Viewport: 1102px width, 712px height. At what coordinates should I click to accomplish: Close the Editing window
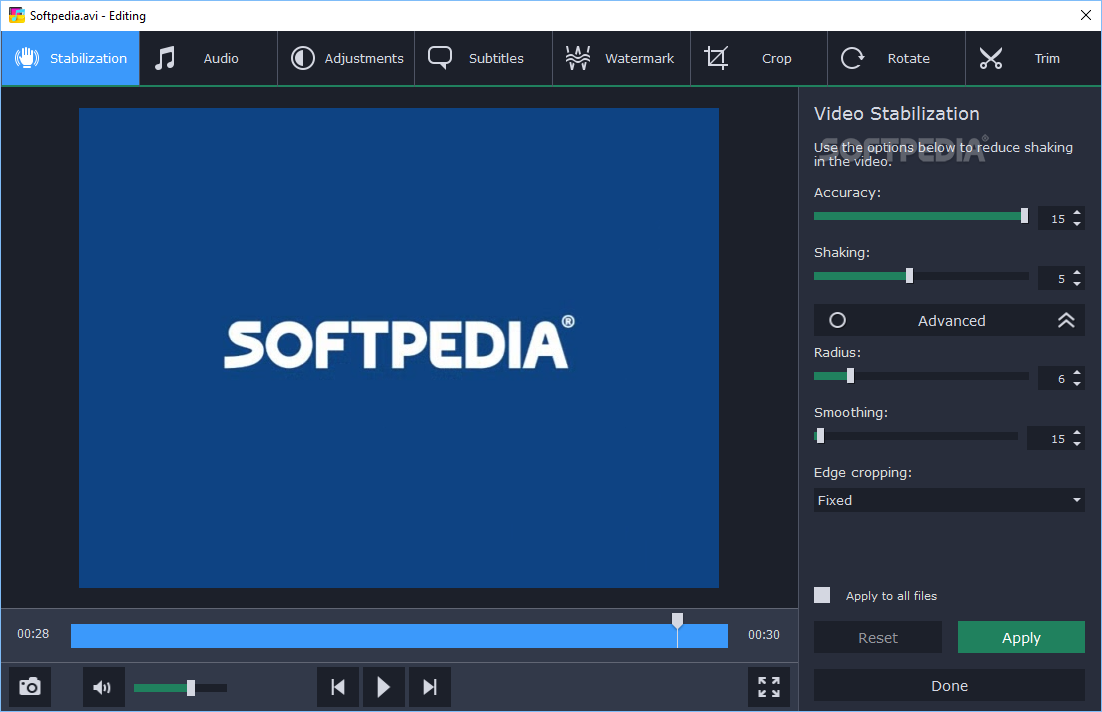pyautogui.click(x=1085, y=15)
